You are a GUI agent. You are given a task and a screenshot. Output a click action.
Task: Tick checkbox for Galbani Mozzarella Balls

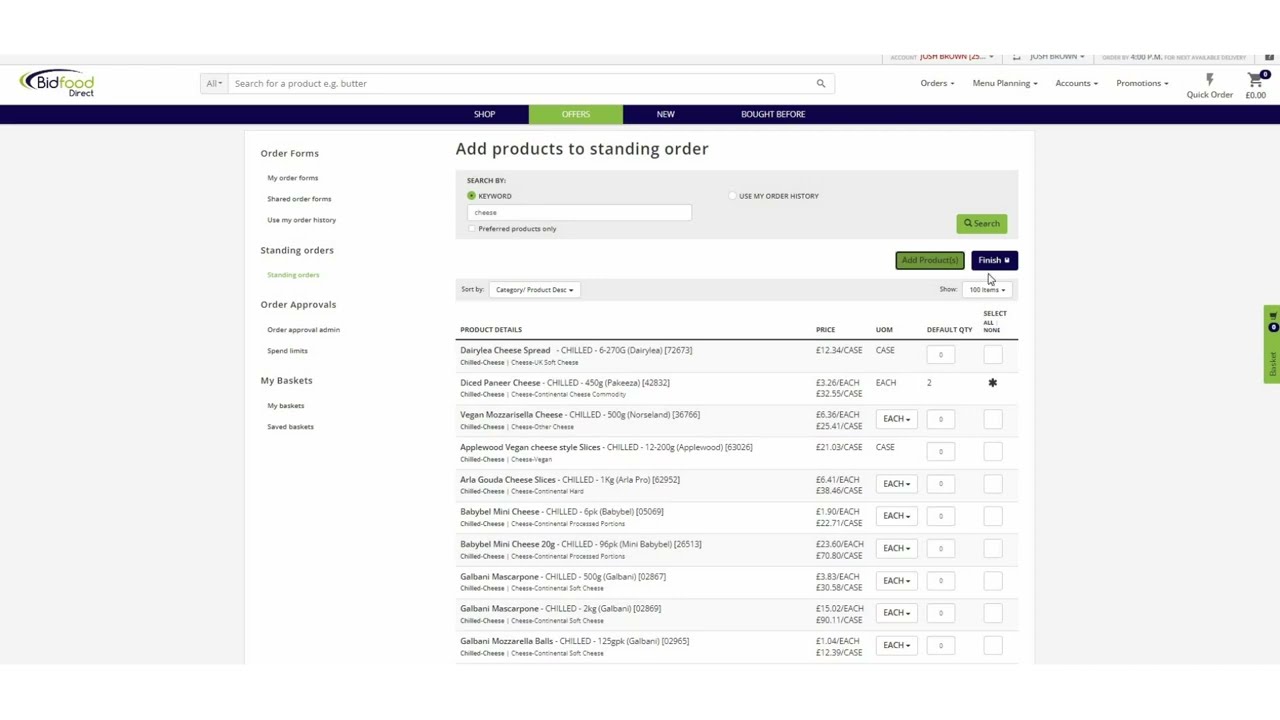pyautogui.click(x=992, y=645)
